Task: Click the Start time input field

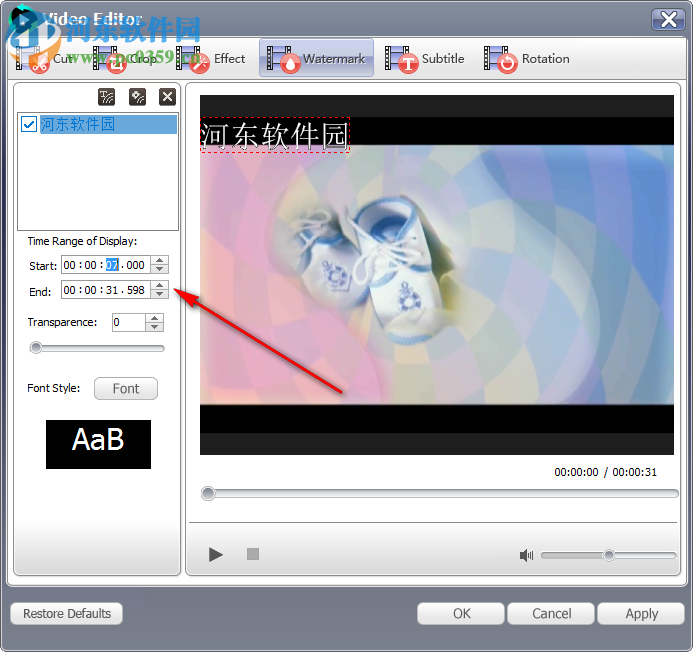Action: (x=106, y=265)
